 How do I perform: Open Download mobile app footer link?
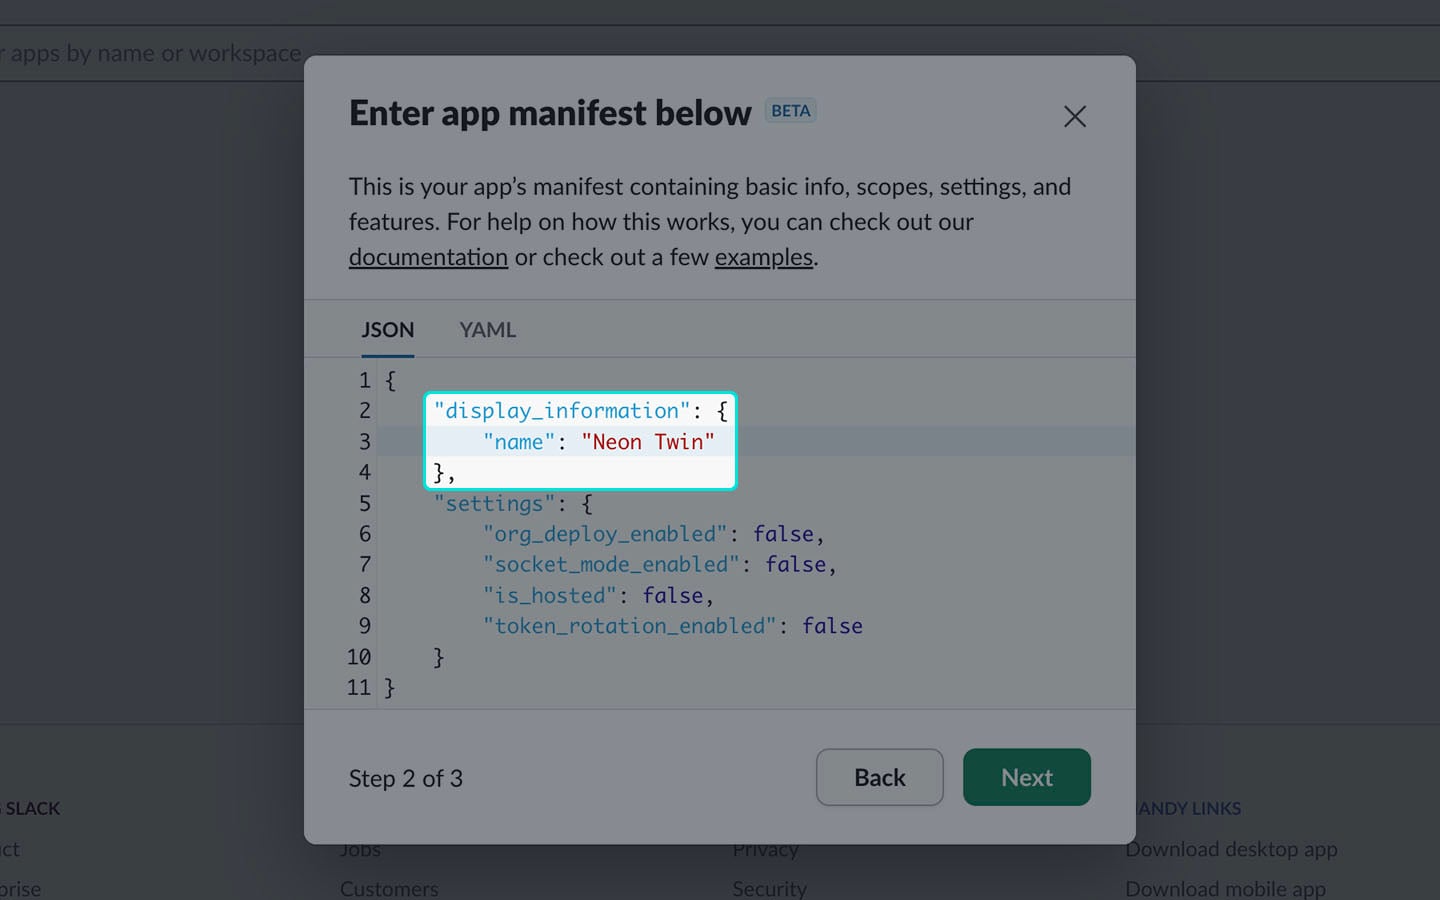pyautogui.click(x=1225, y=888)
